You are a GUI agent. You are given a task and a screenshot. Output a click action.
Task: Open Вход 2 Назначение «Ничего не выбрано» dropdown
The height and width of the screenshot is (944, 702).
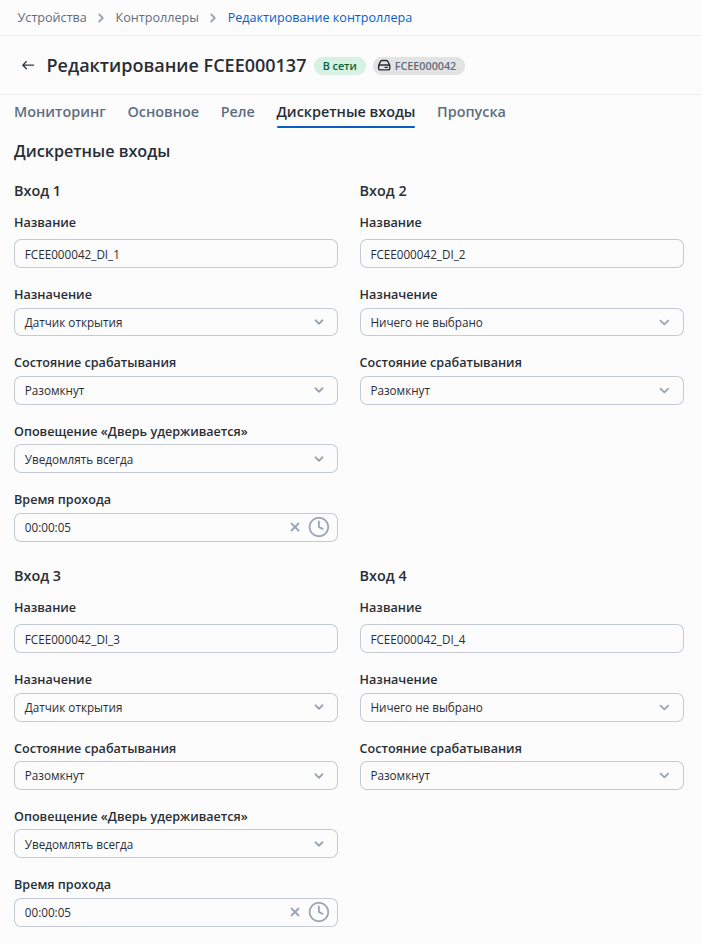[x=521, y=322]
